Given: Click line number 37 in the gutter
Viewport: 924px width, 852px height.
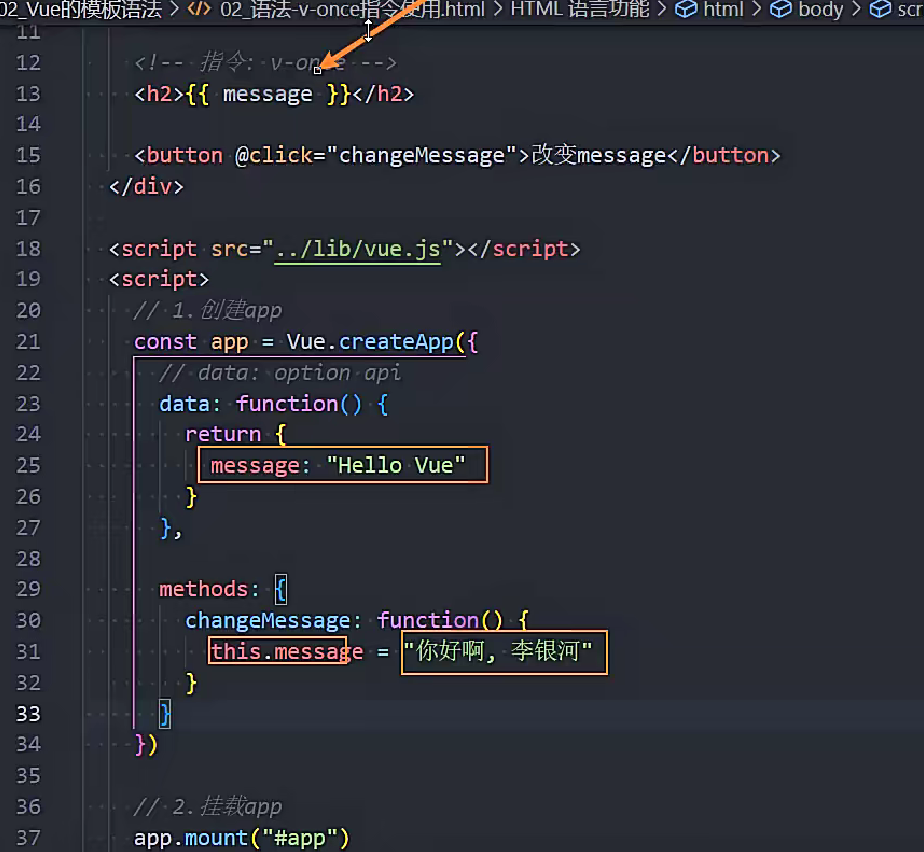Looking at the screenshot, I should 28,838.
